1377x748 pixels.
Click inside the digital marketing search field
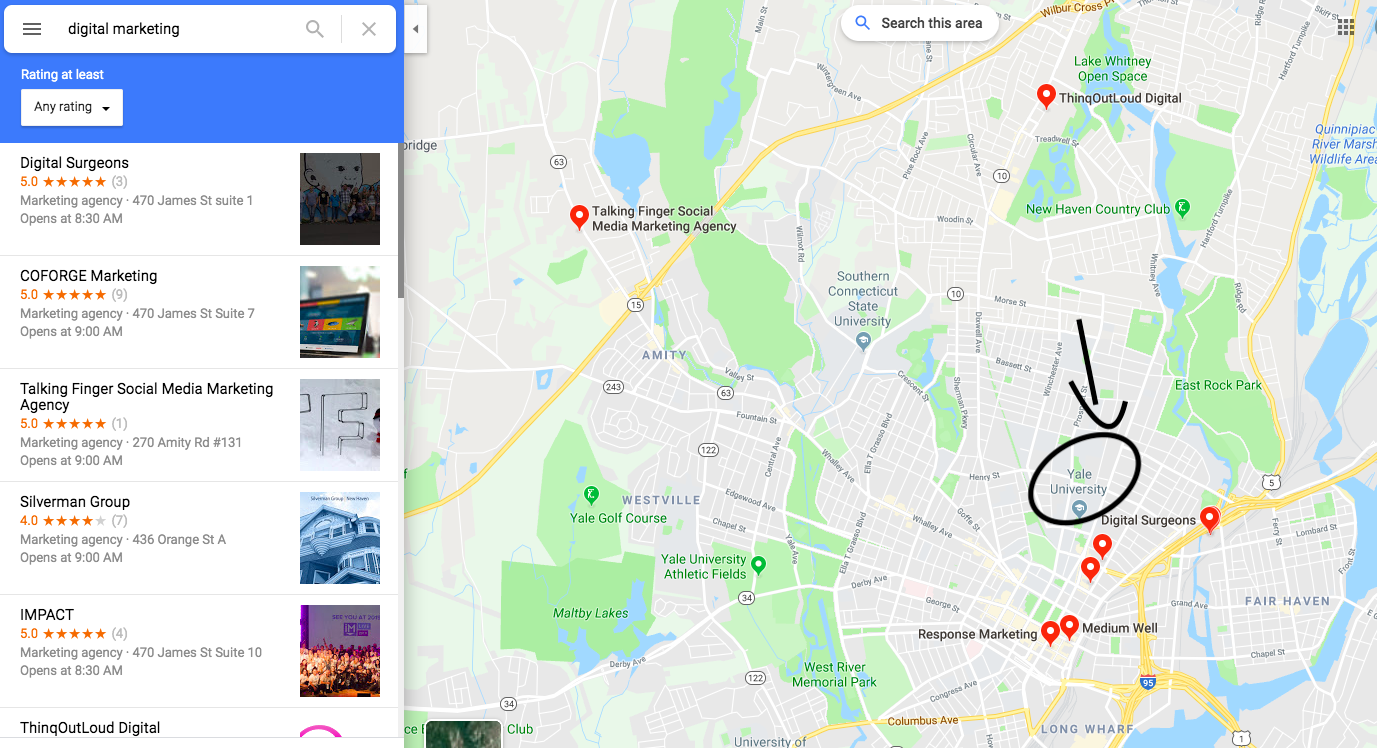(180, 29)
